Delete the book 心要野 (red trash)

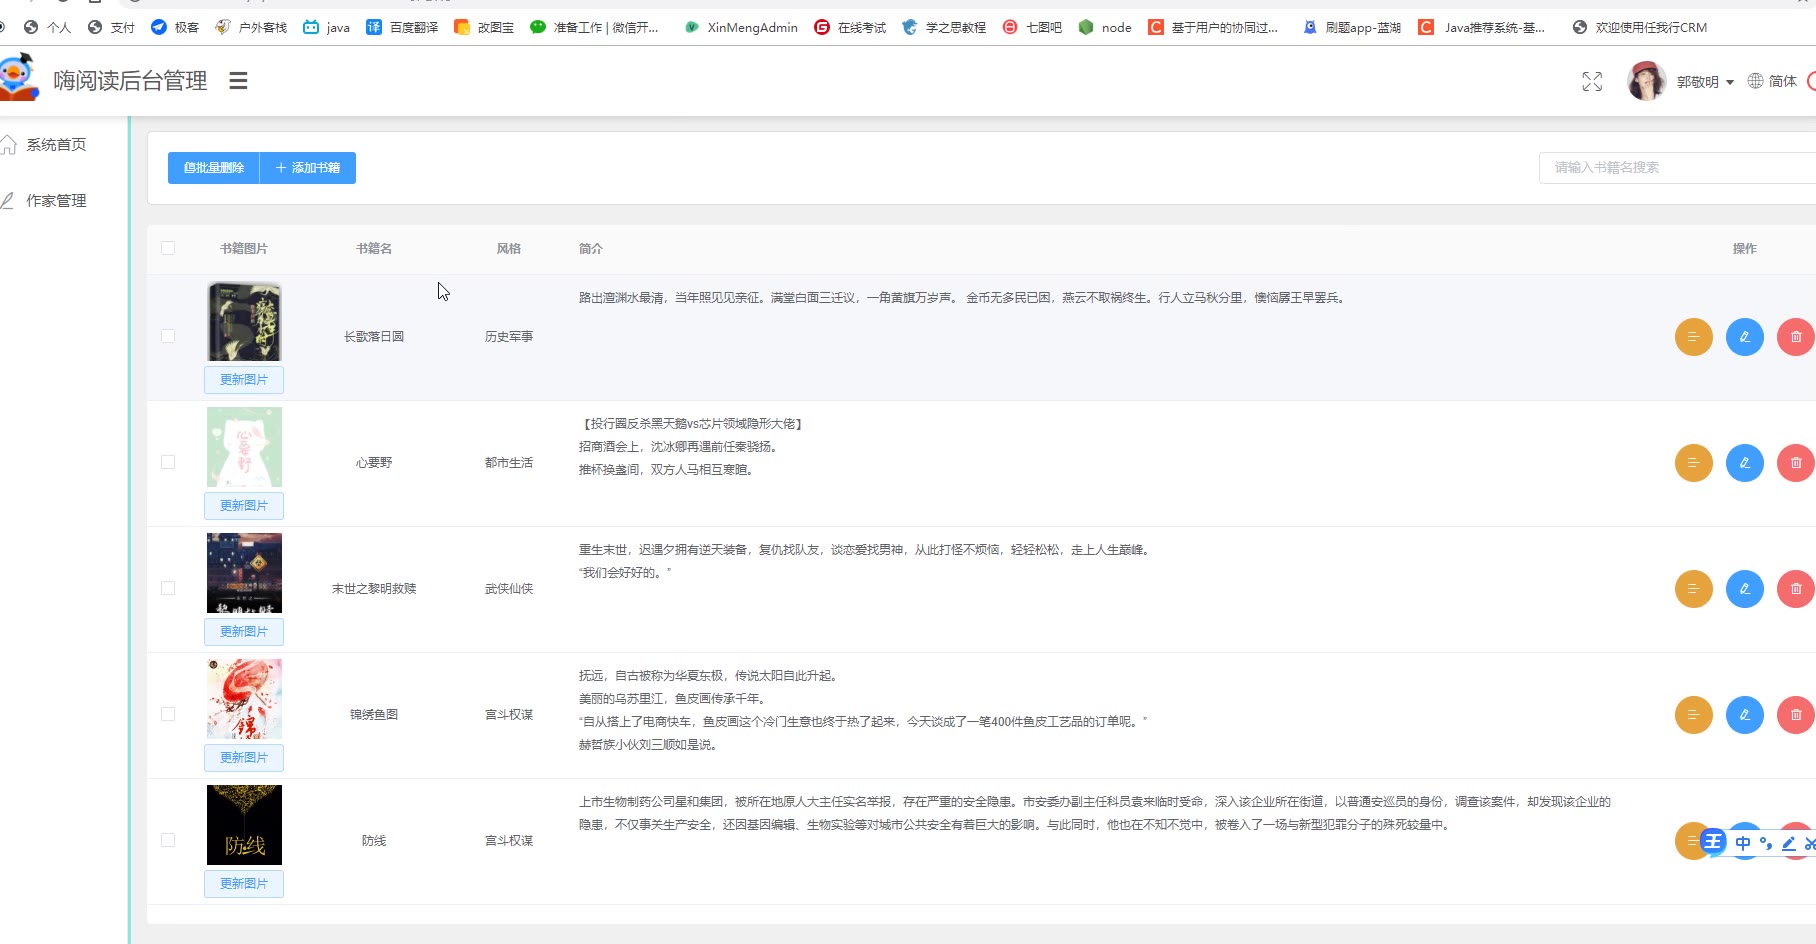coord(1796,463)
